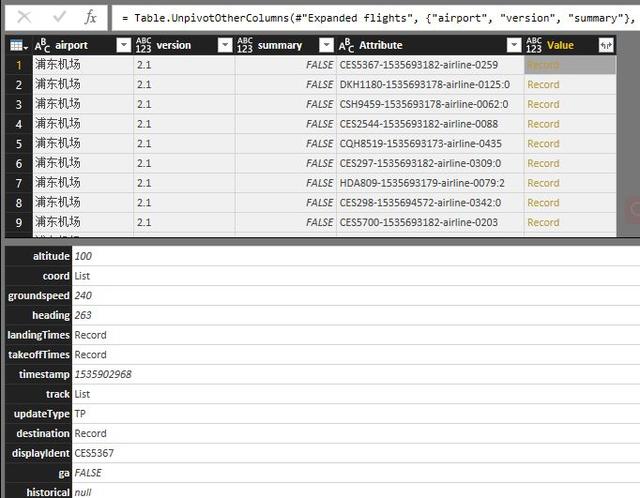Open the Record link in row 2
The height and width of the screenshot is (498, 640).
click(x=543, y=84)
